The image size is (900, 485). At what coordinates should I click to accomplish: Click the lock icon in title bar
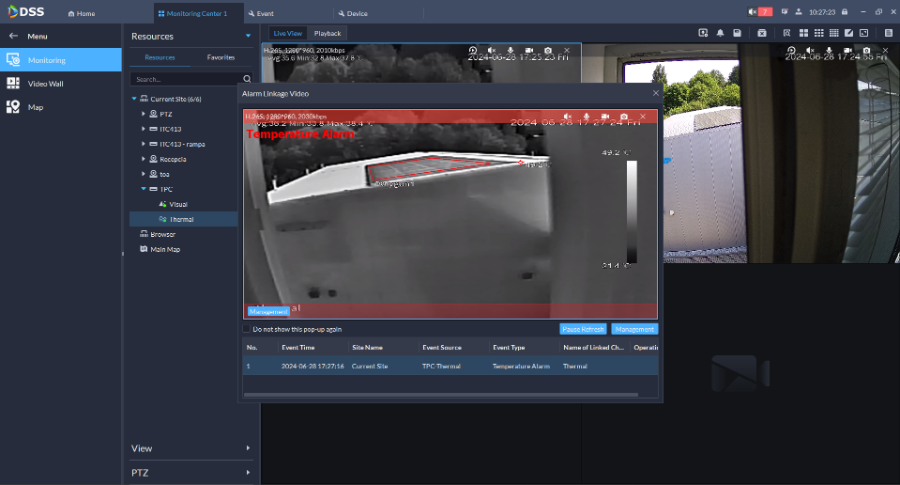(845, 12)
